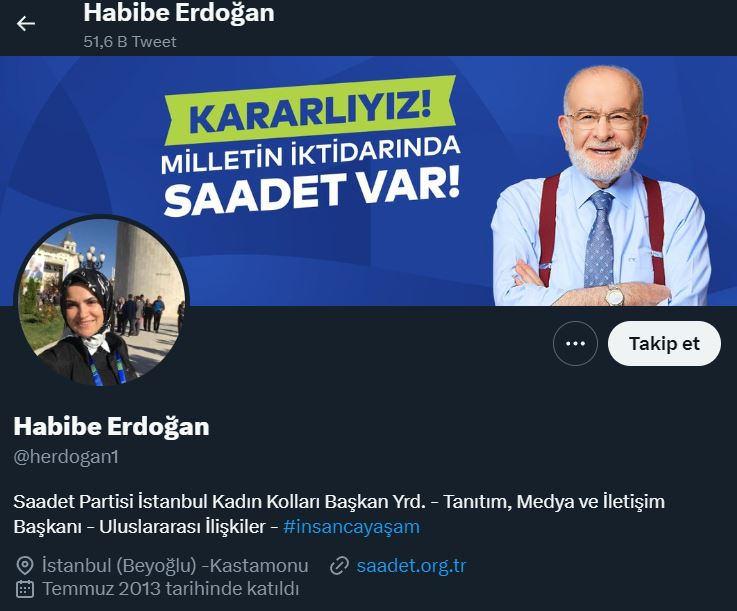
Task: Click the calendar icon beside join date
Action: pyautogui.click(x=24, y=589)
